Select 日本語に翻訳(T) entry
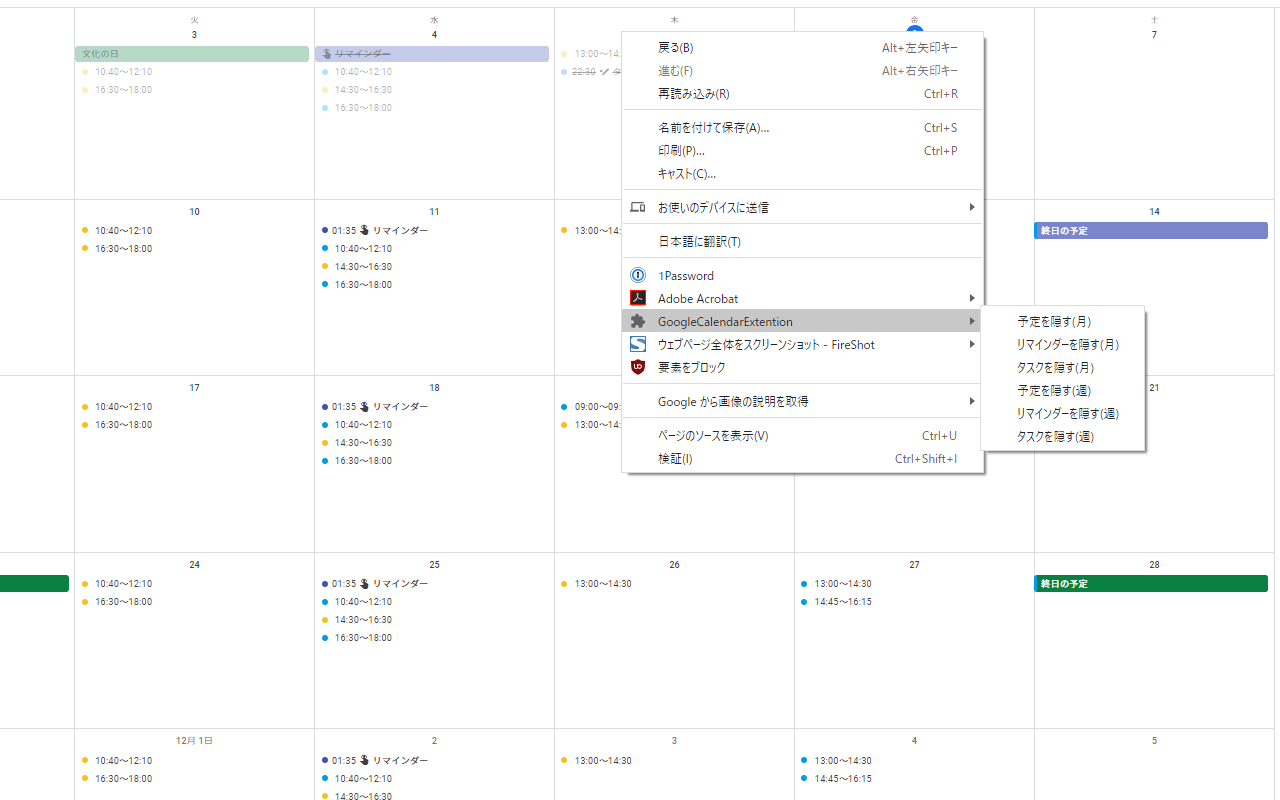This screenshot has height=800, width=1280. (803, 241)
